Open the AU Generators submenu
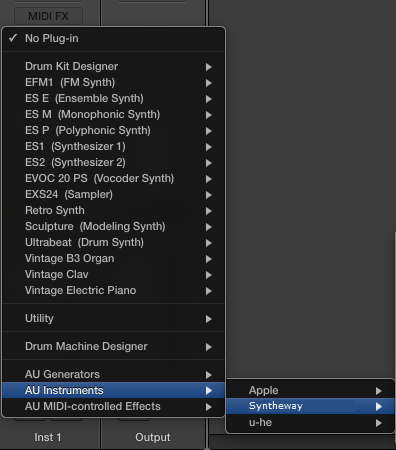 point(113,374)
